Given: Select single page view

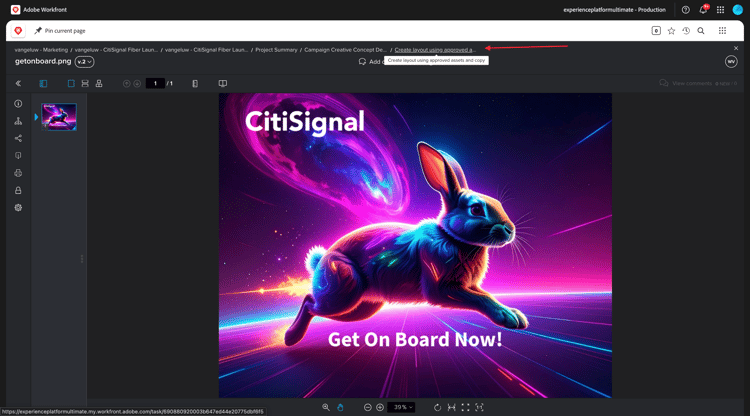Looking at the screenshot, I should click(71, 83).
